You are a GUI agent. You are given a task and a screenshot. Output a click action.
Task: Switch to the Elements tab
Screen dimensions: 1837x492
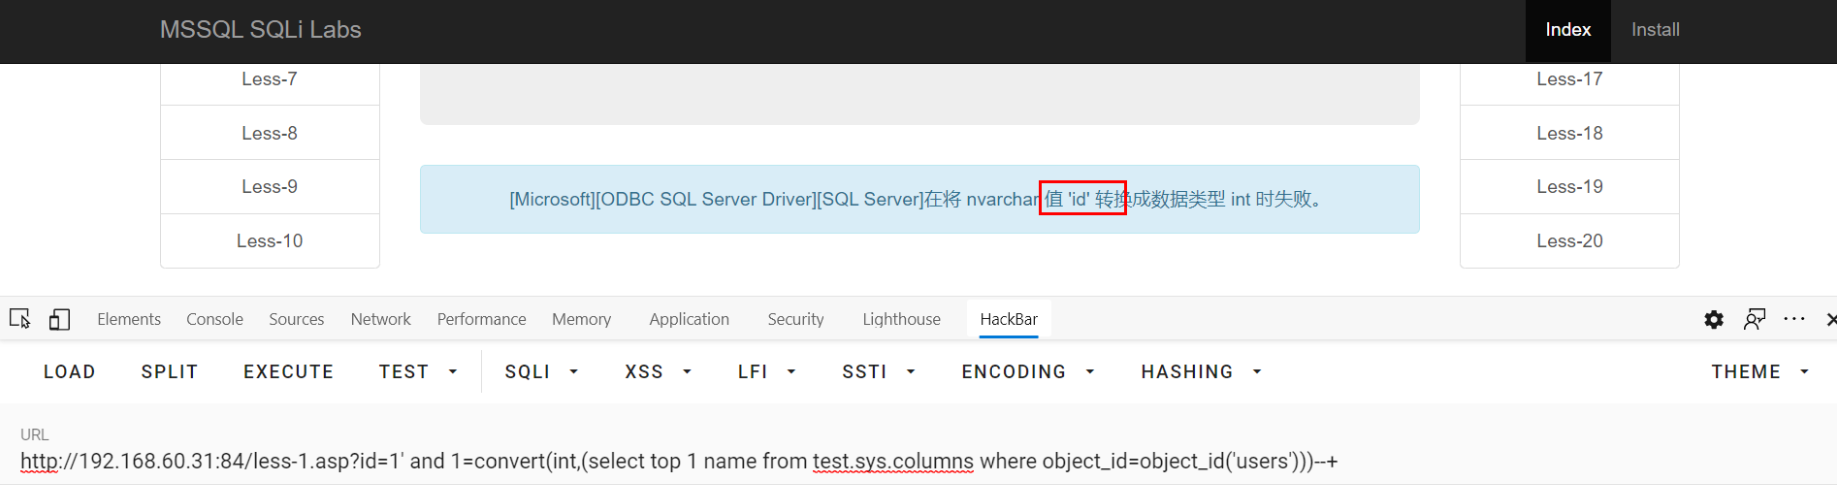pyautogui.click(x=129, y=319)
